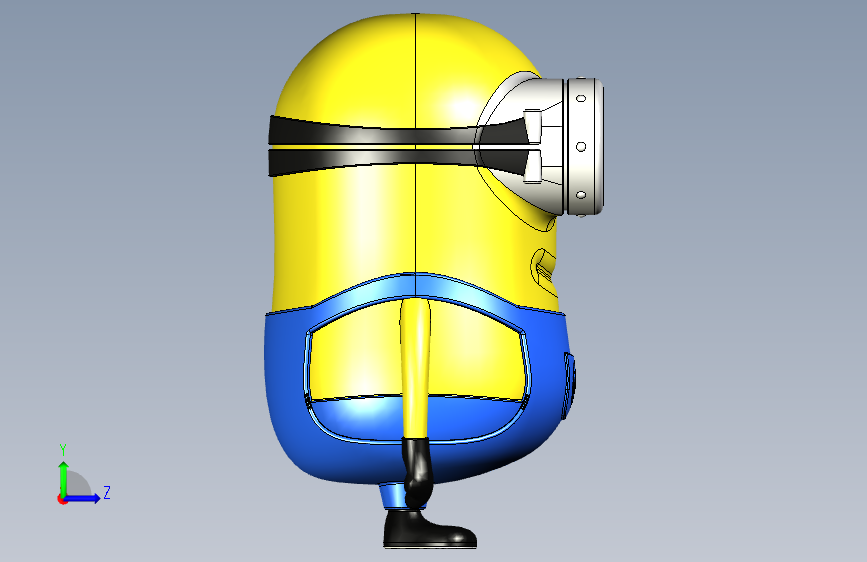This screenshot has width=867, height=562.
Task: Click the green Y axis arrow of the triad
Action: [64, 479]
